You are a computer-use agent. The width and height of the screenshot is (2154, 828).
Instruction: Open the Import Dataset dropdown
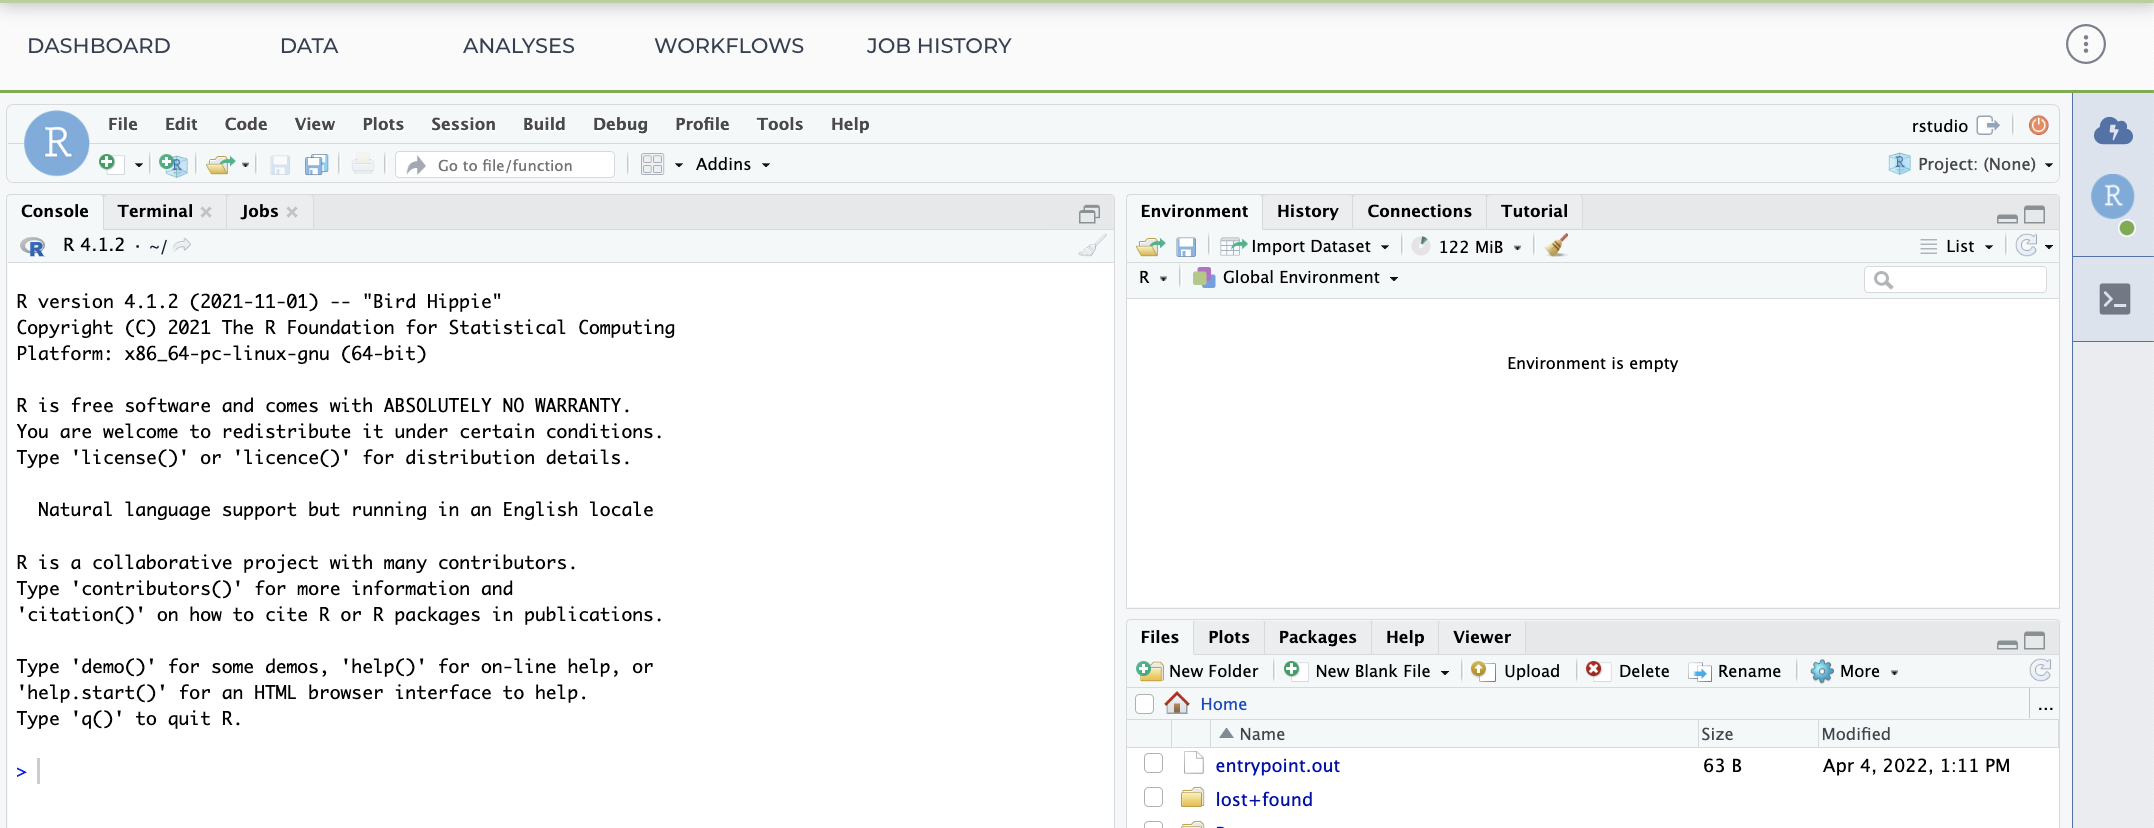coord(1305,246)
